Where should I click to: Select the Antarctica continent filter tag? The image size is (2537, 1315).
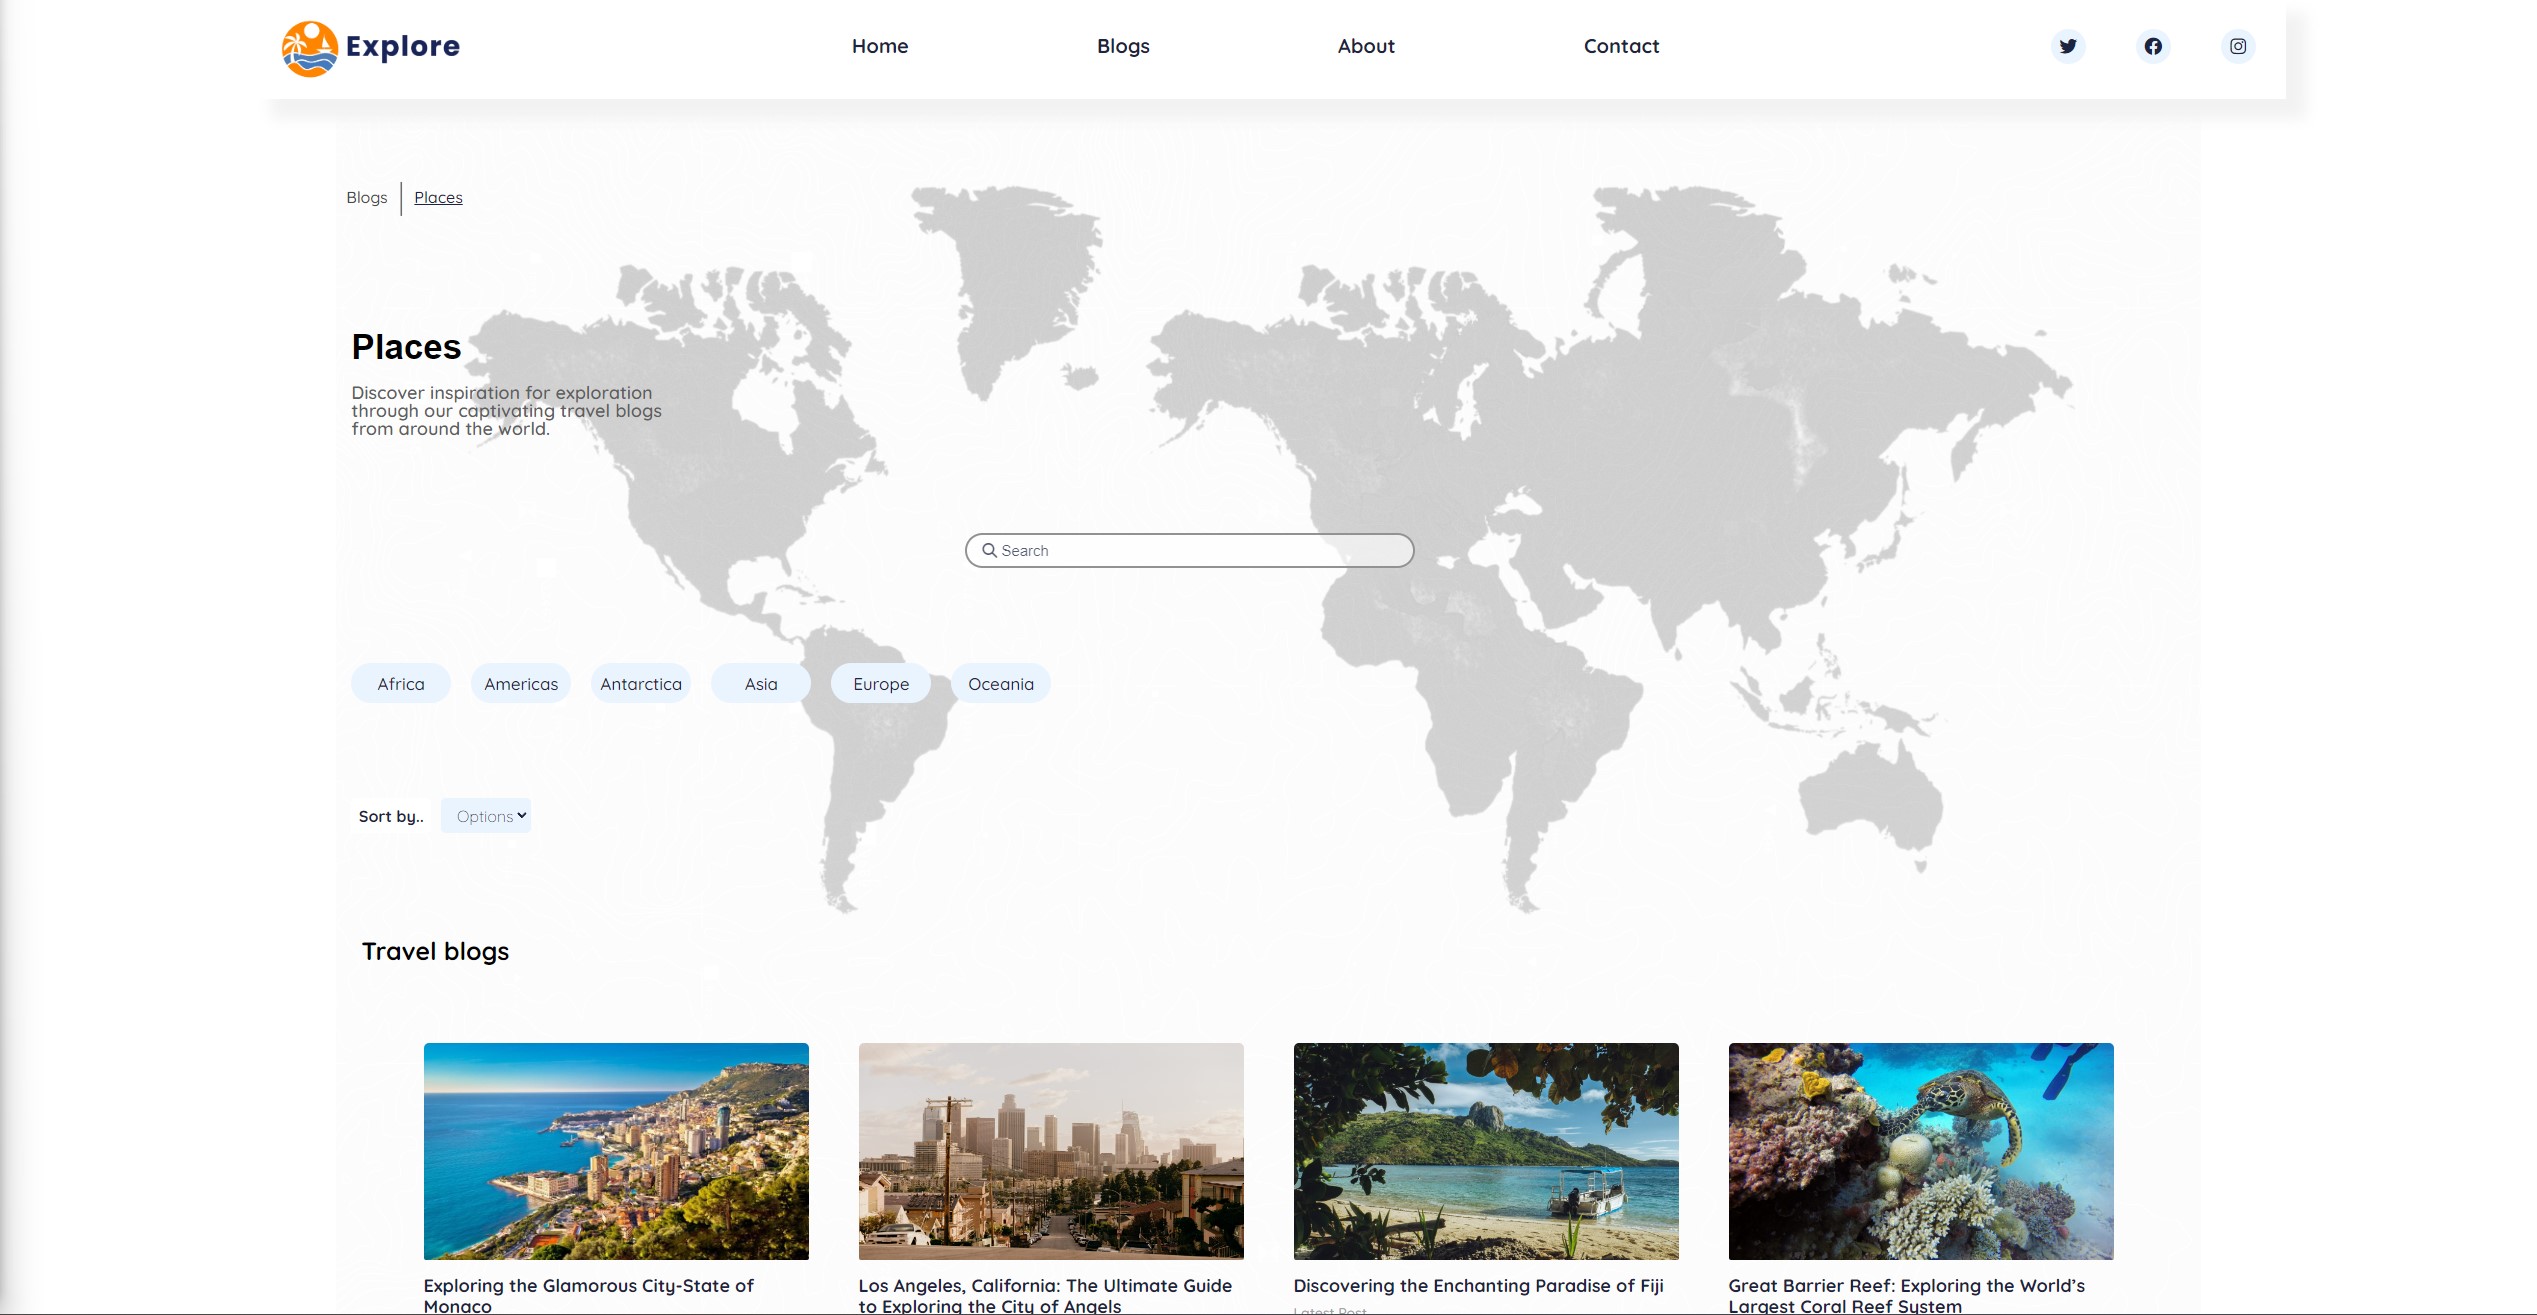[x=639, y=683]
